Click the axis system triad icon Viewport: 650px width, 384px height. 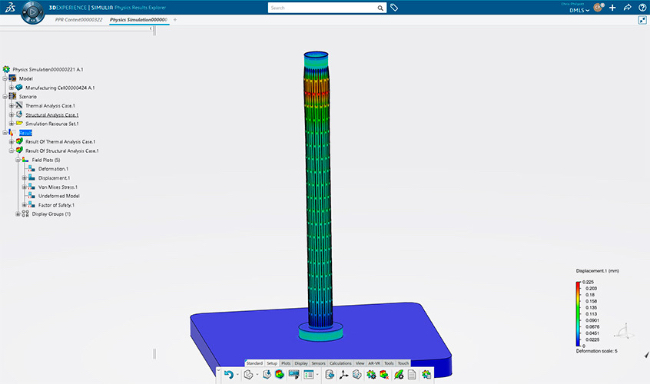tap(343, 374)
